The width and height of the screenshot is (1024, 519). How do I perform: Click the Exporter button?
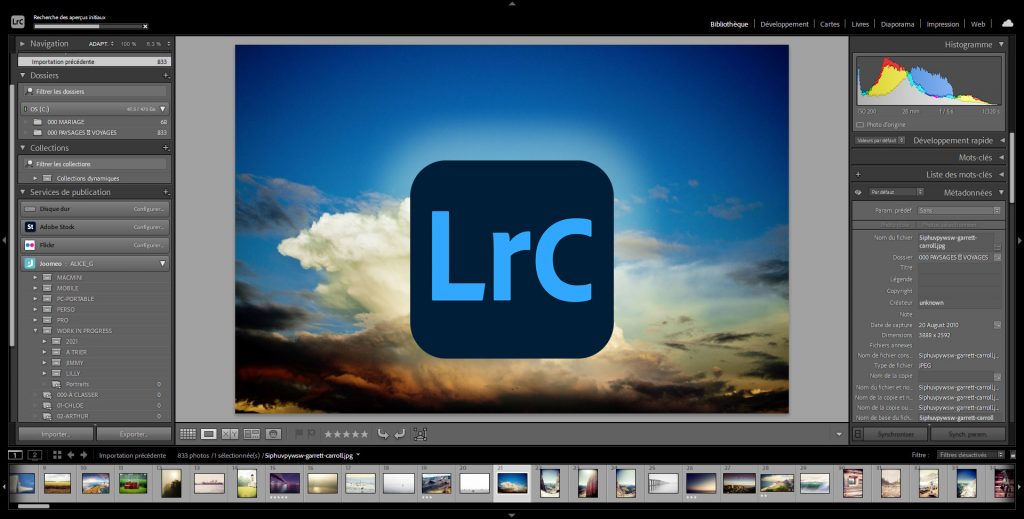click(133, 435)
